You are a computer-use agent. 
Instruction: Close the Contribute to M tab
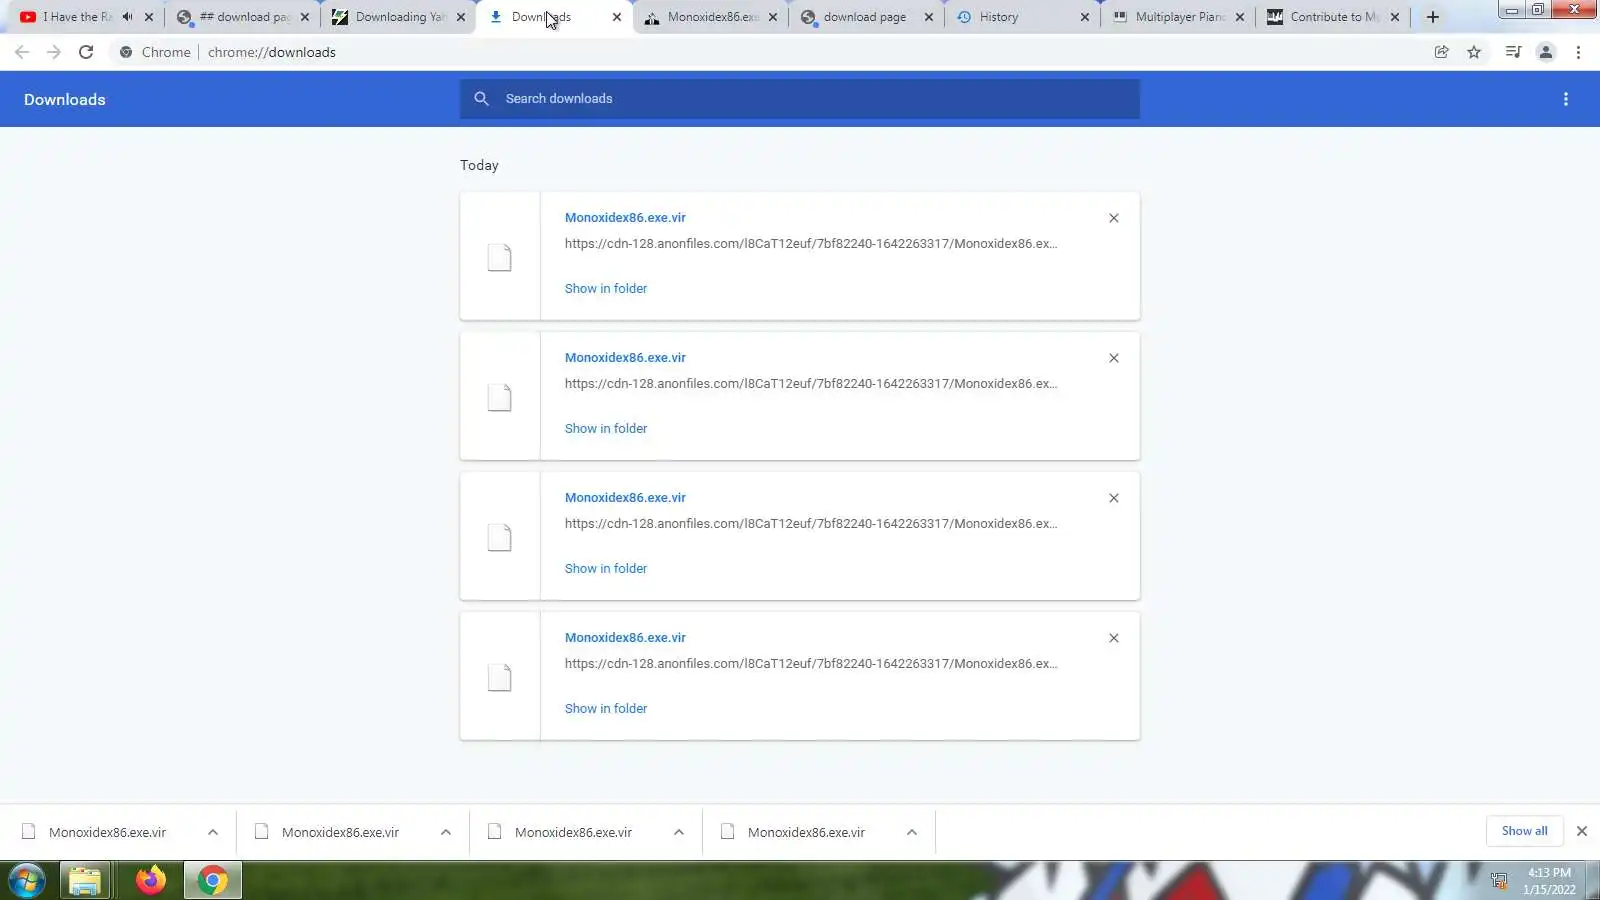pos(1395,17)
